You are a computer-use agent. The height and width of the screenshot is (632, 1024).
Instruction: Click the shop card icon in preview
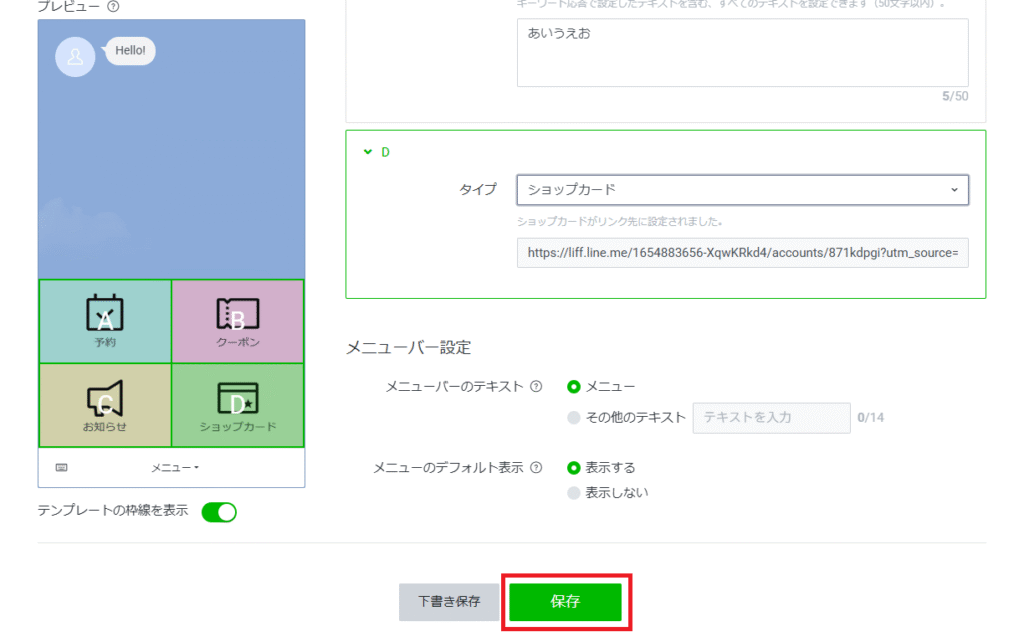pyautogui.click(x=237, y=398)
